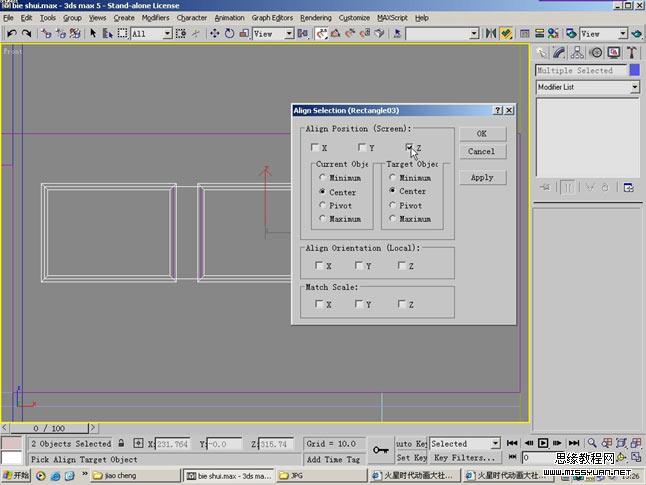
Task: Open the Schematic View toolbar icon
Action: pos(539,33)
